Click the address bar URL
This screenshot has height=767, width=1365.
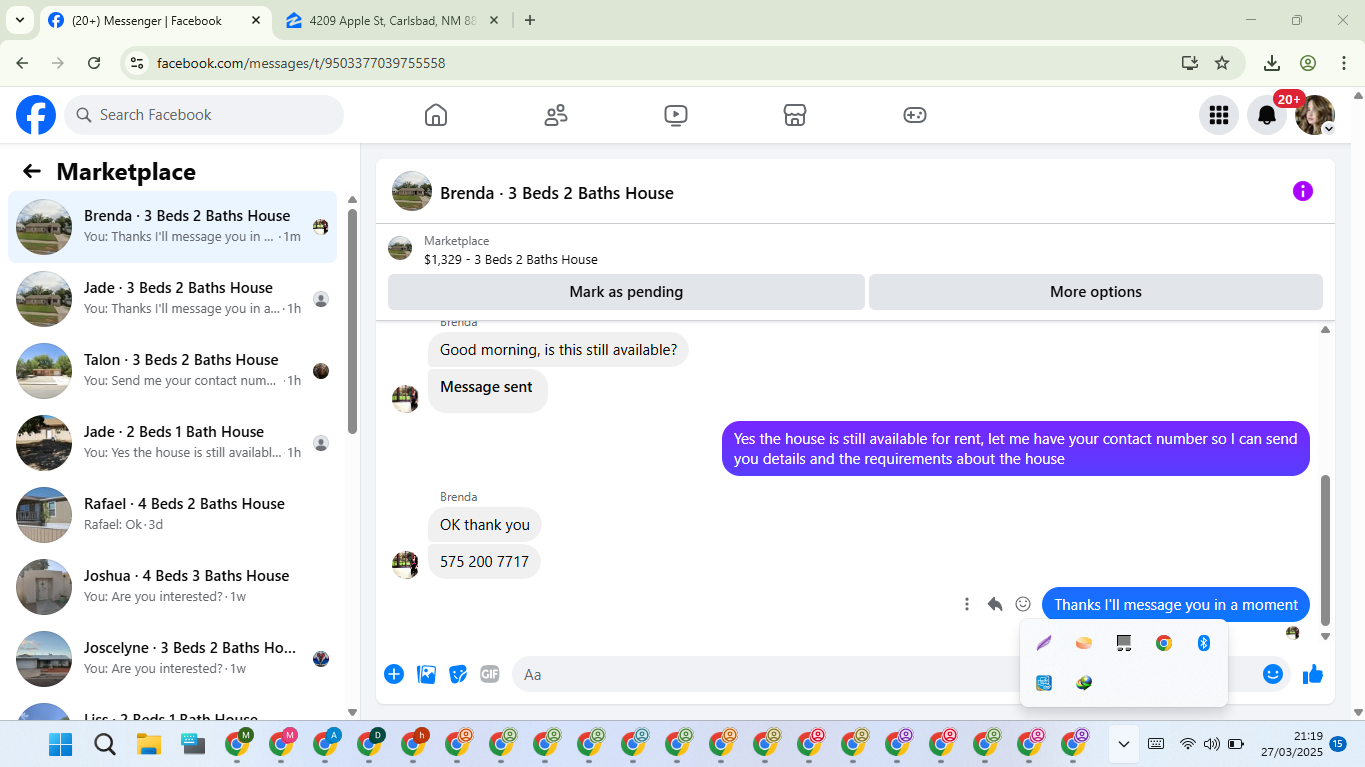[x=301, y=63]
